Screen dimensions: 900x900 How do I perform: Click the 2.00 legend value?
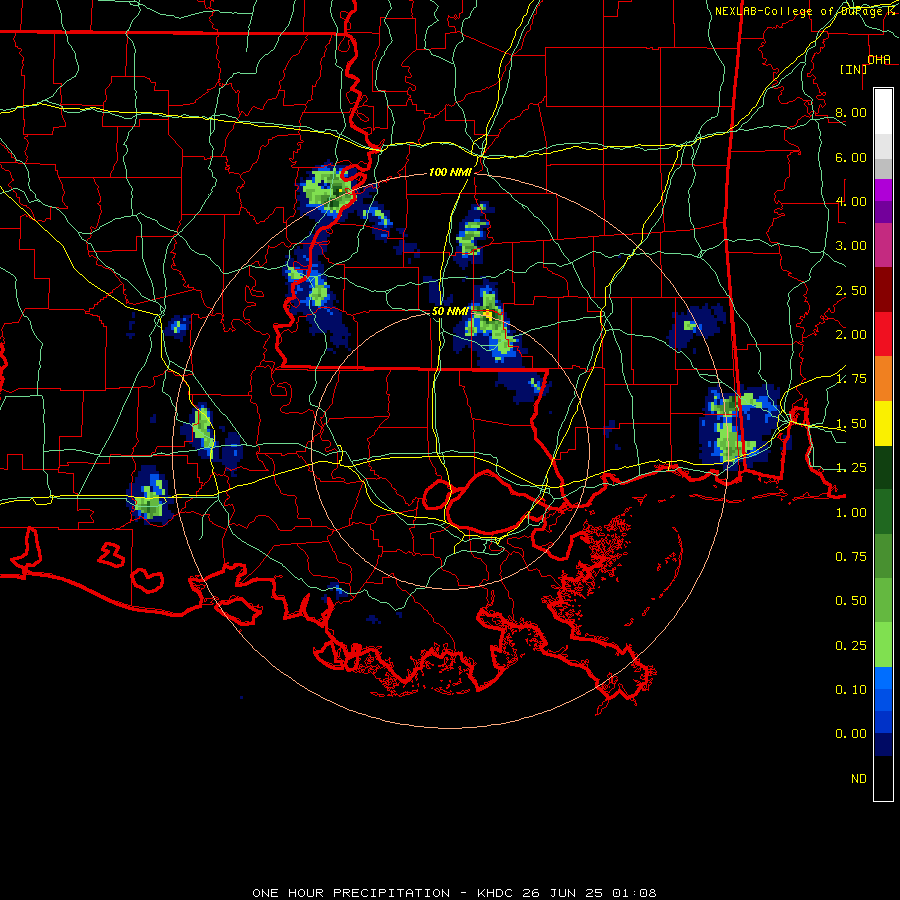click(x=851, y=335)
